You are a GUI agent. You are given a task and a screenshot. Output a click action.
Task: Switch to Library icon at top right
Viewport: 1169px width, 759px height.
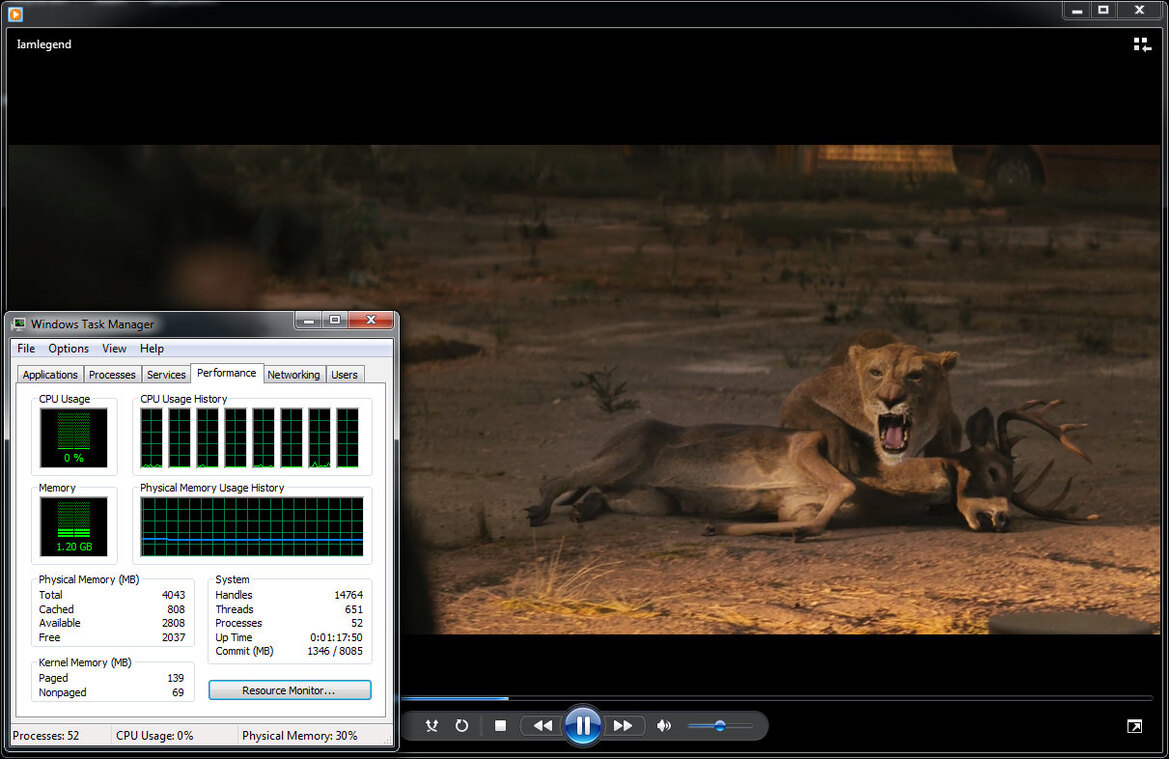pos(1142,45)
